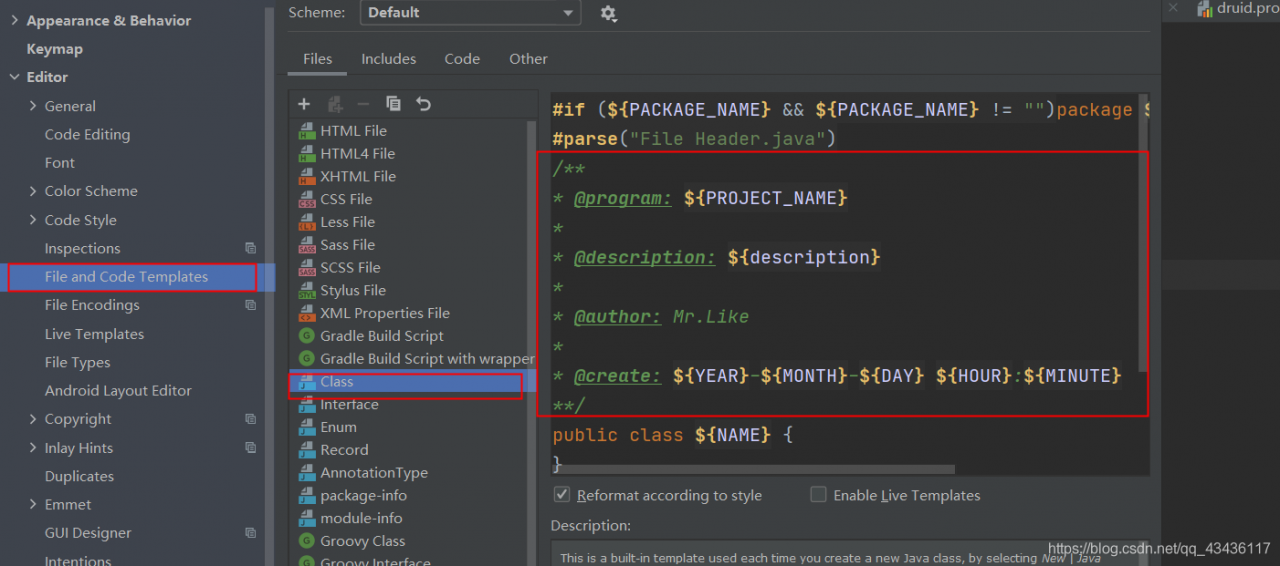1280x566 pixels.
Task: Click the create child template icon
Action: 335,104
